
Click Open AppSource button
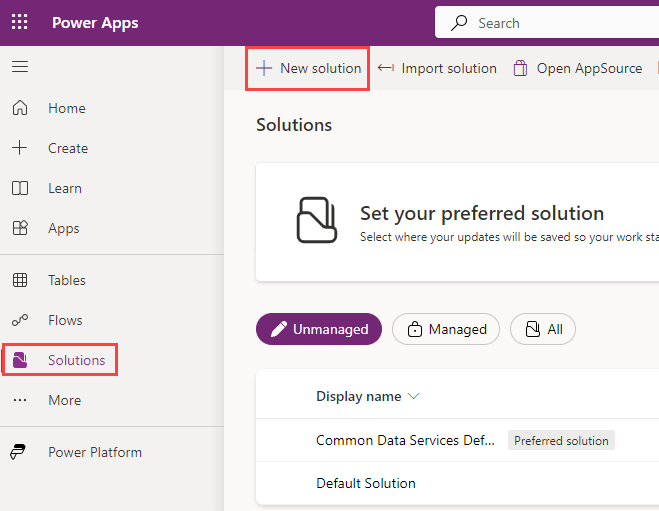(x=577, y=68)
